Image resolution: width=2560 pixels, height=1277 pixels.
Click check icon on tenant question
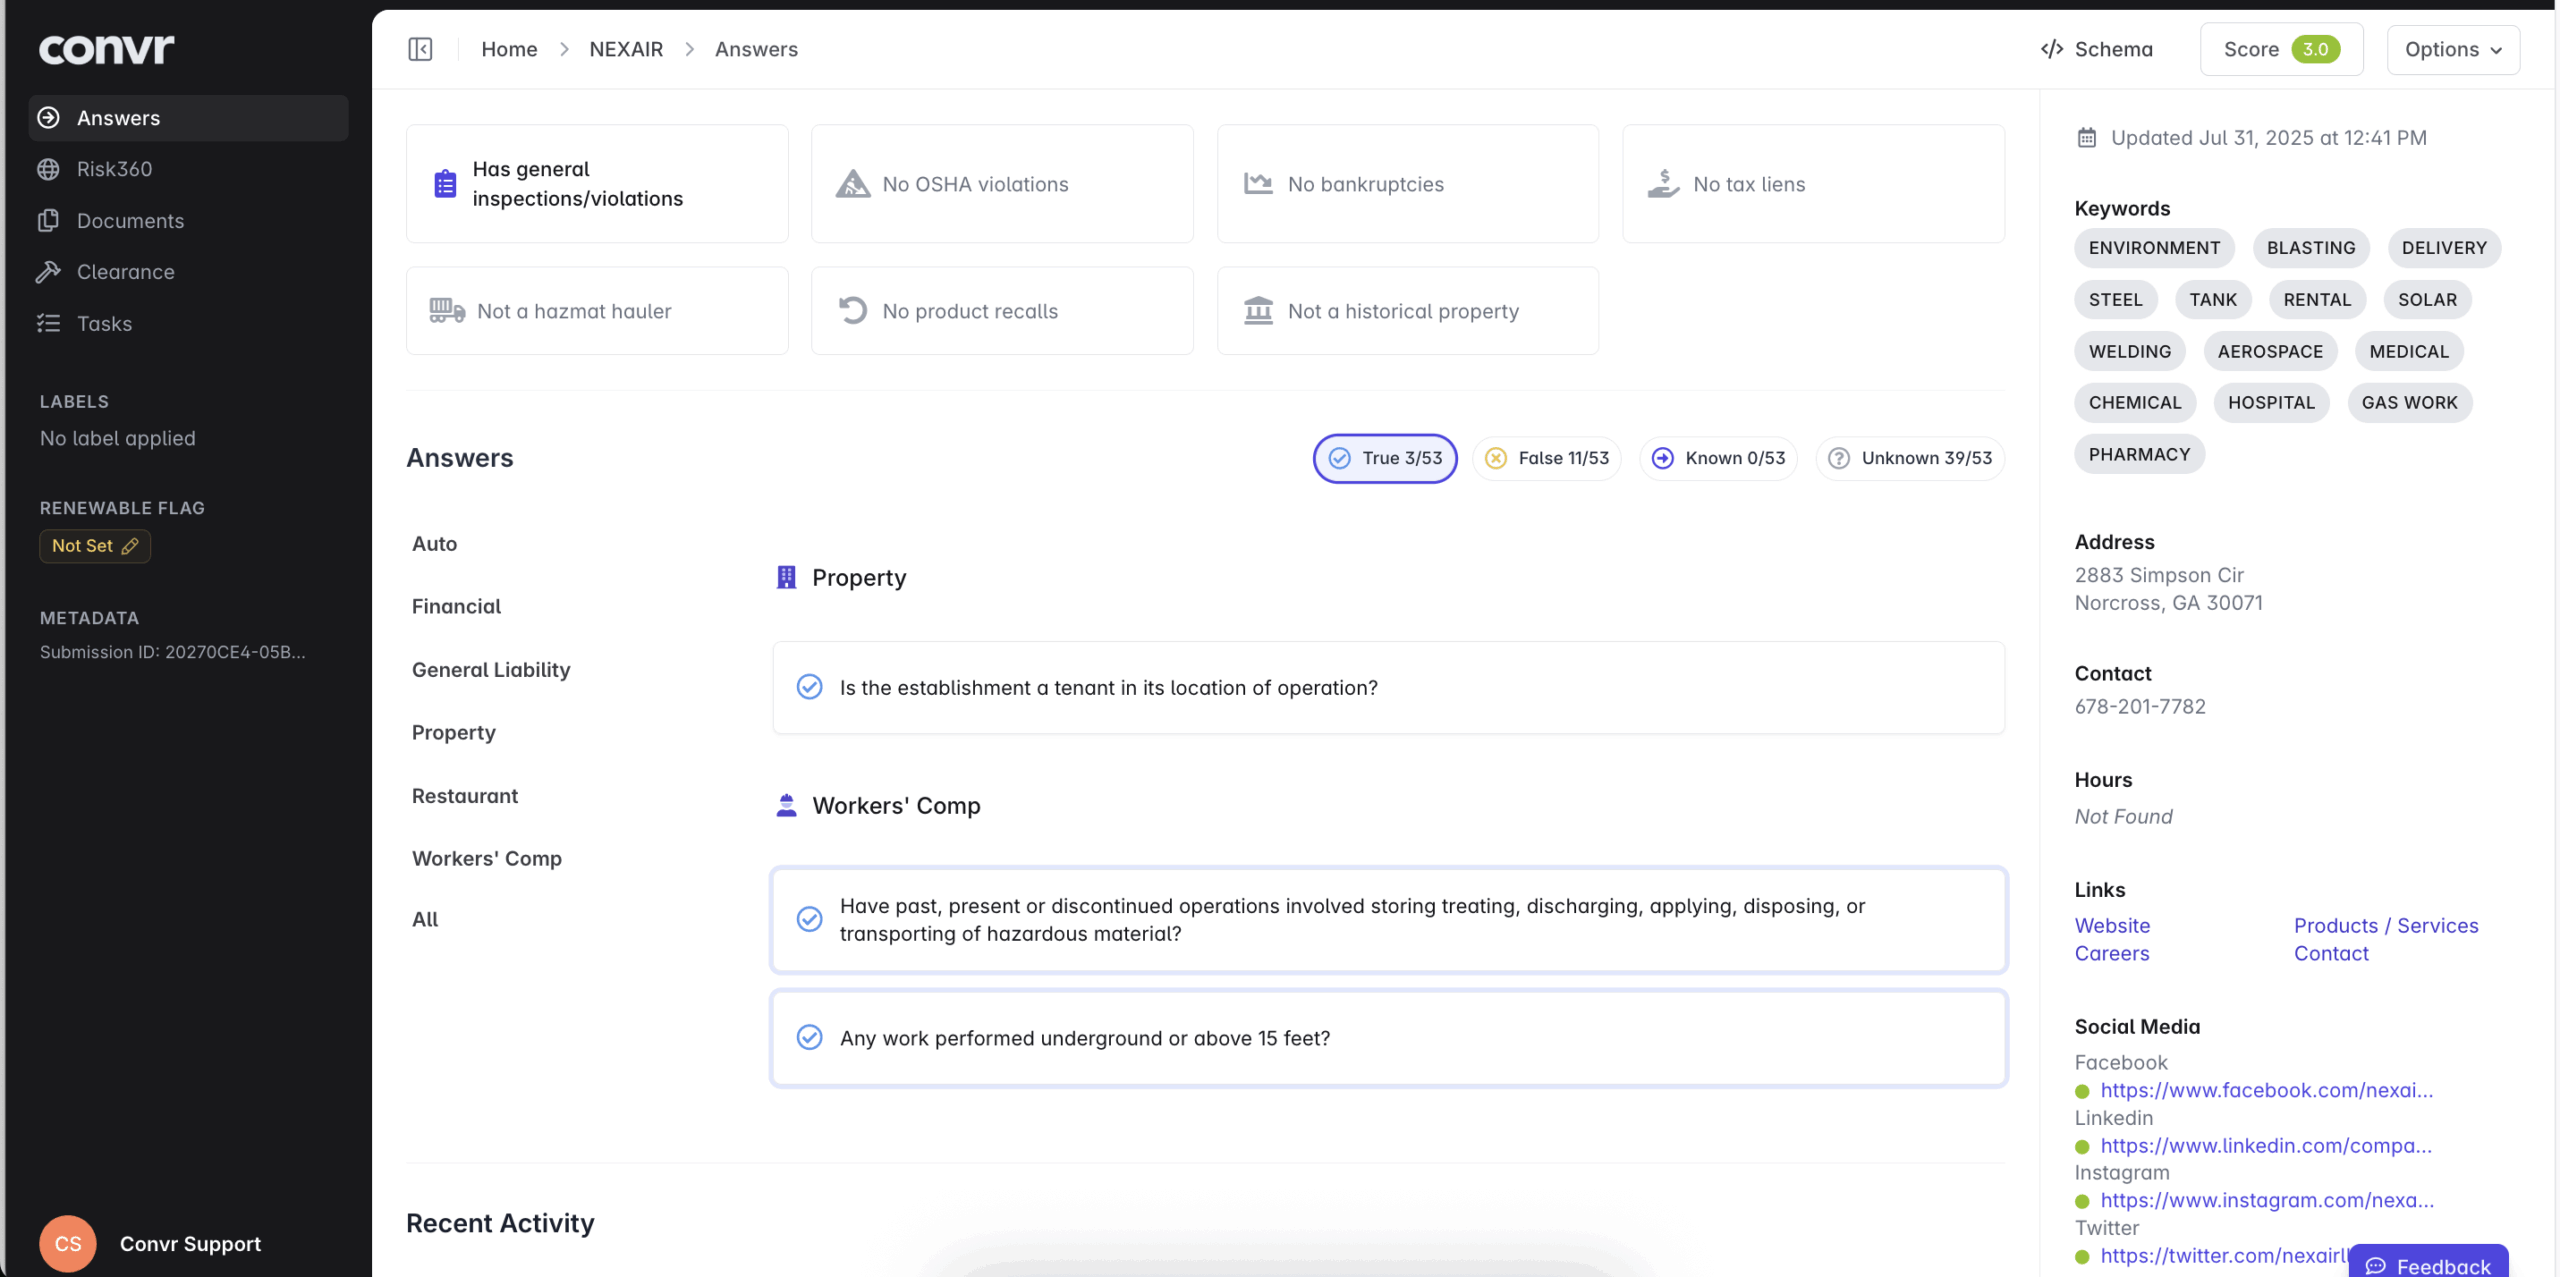tap(809, 687)
